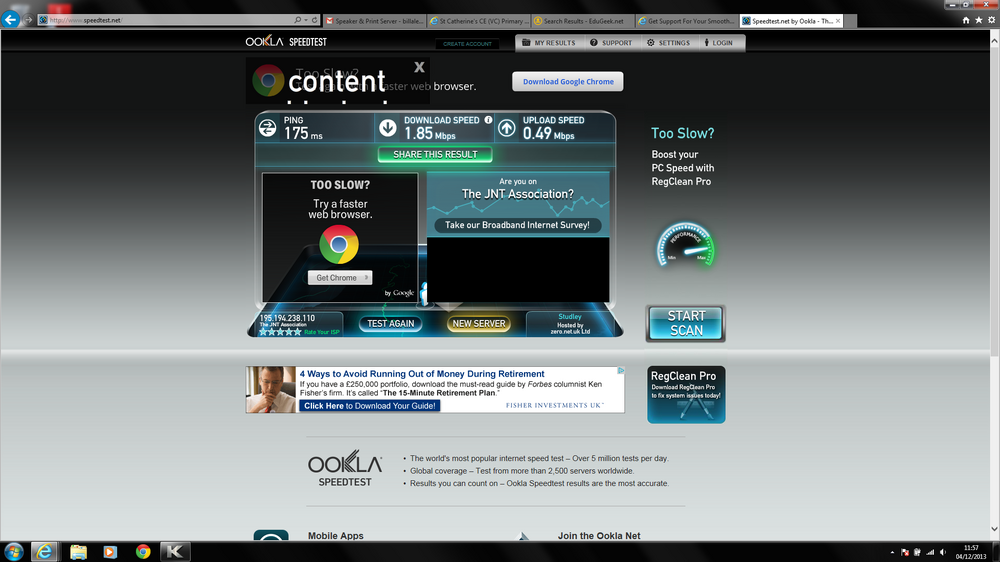This screenshot has width=1000, height=562.
Task: Click Share This Result button
Action: [x=435, y=154]
